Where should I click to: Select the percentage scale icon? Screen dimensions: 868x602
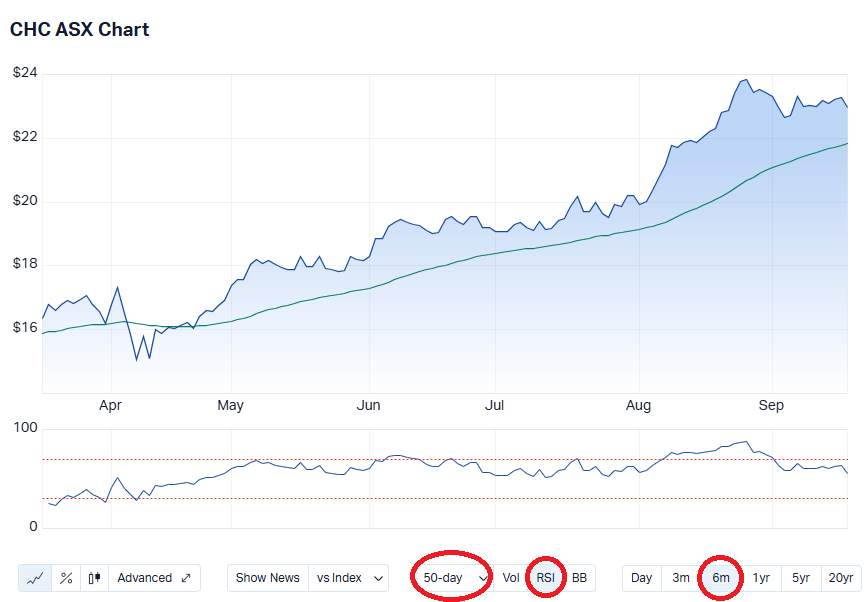[66, 578]
